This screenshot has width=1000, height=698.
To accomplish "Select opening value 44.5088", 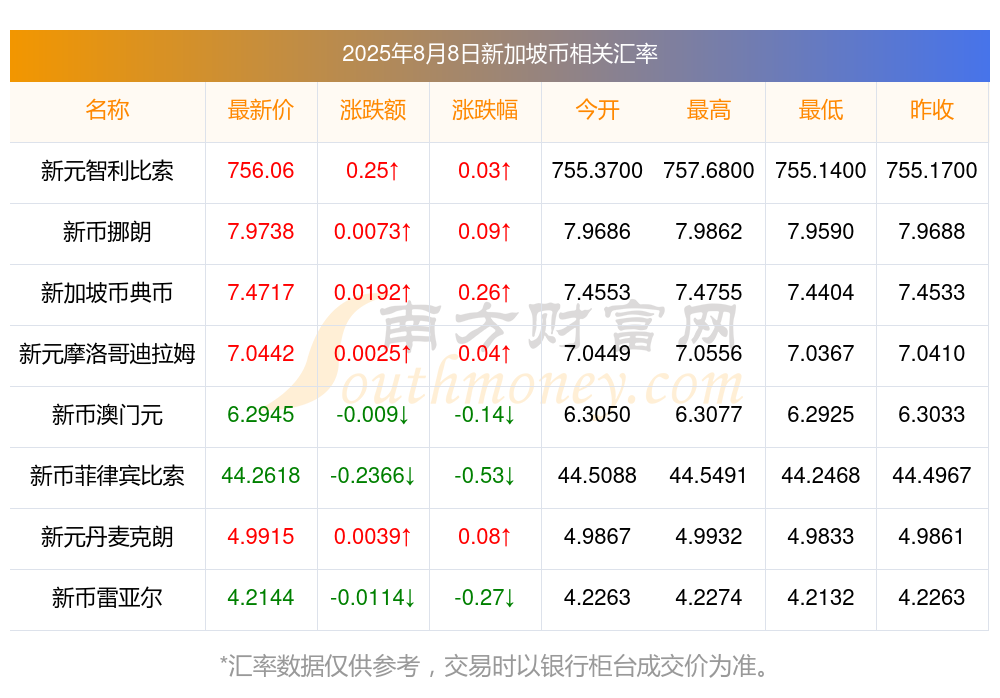I will (597, 476).
